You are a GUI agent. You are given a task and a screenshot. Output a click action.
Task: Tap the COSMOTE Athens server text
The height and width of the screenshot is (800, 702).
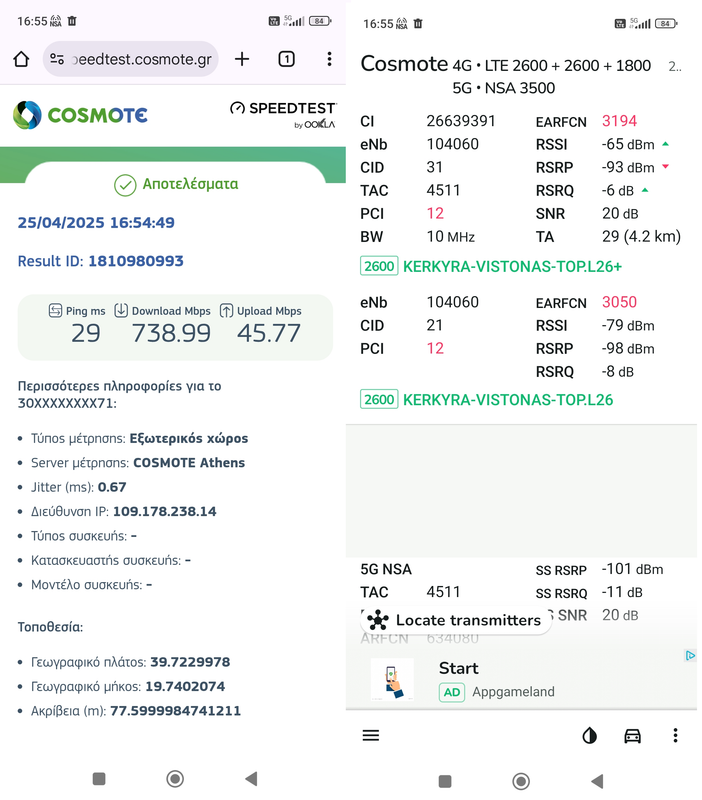tap(189, 463)
